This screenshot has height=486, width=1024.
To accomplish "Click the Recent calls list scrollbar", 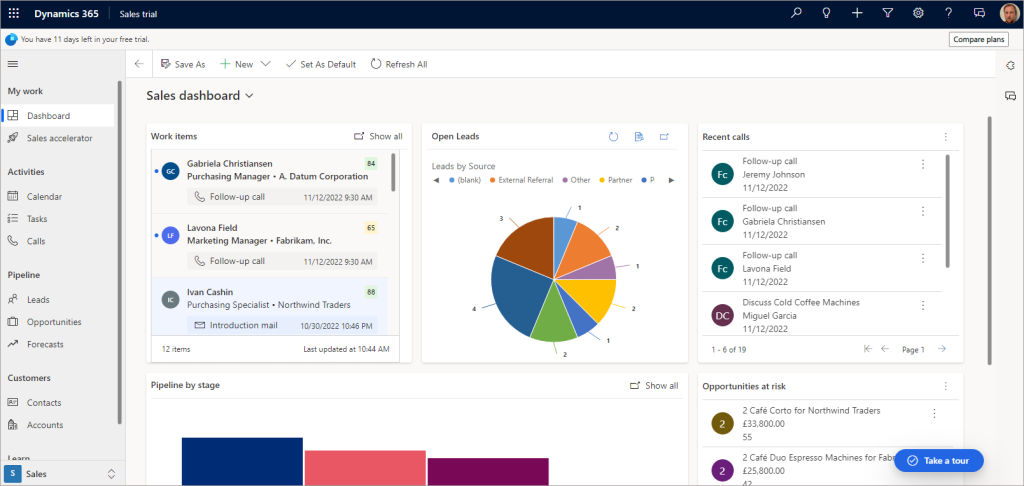I will click(948, 210).
